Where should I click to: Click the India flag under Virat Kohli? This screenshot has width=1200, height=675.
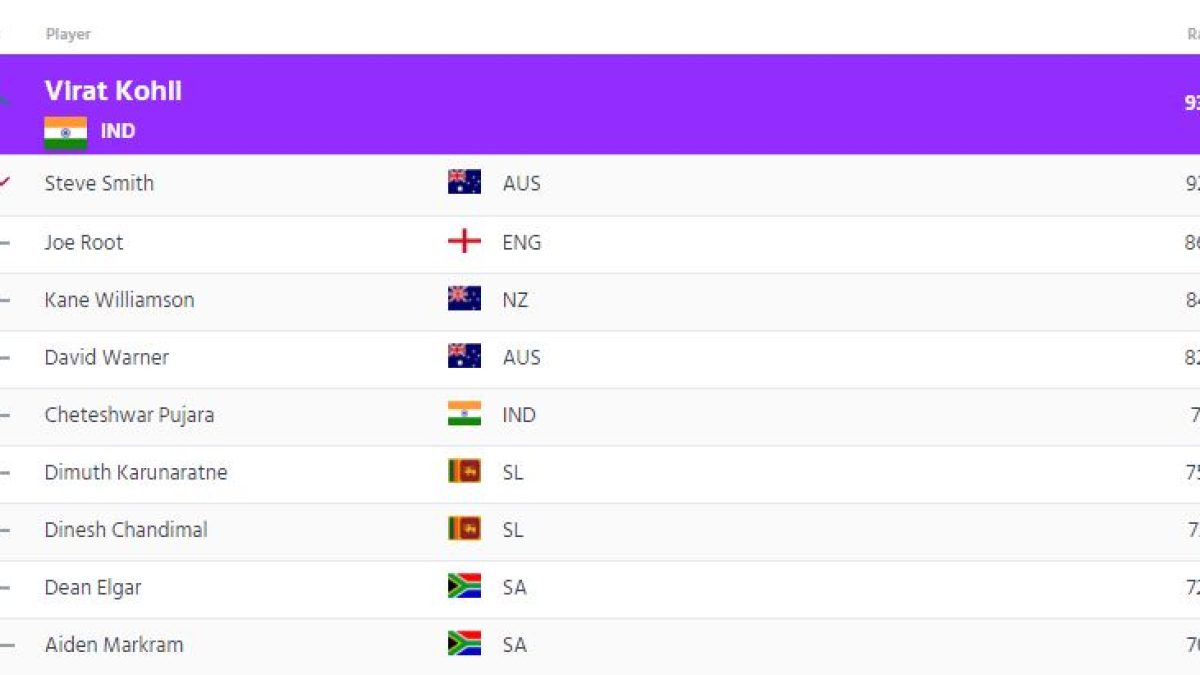click(65, 132)
